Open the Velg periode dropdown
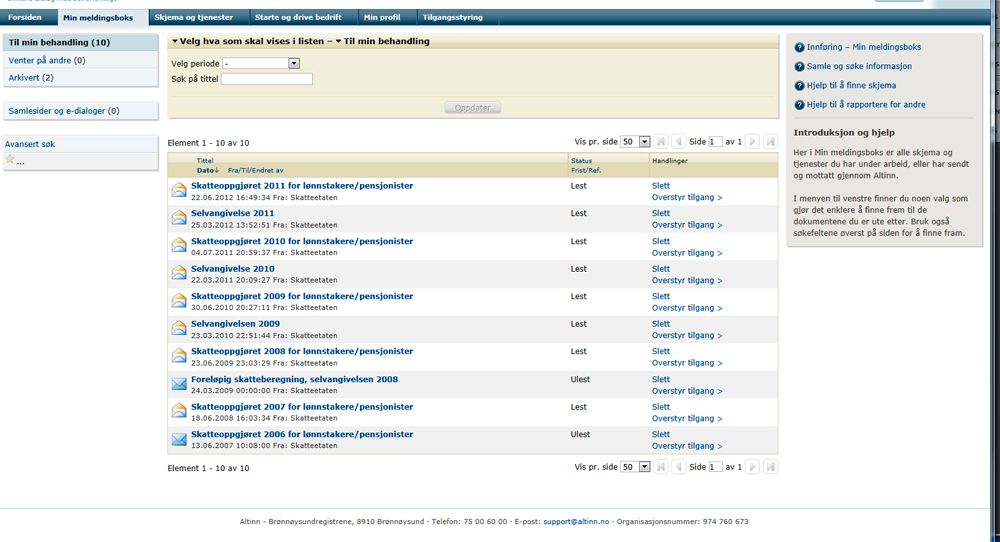 click(294, 63)
